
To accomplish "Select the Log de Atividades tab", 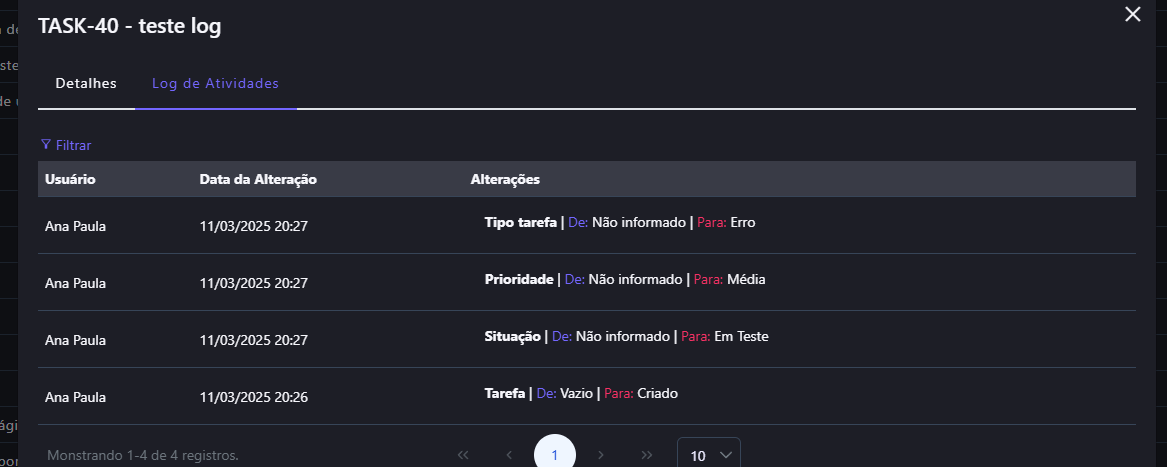I will (215, 83).
